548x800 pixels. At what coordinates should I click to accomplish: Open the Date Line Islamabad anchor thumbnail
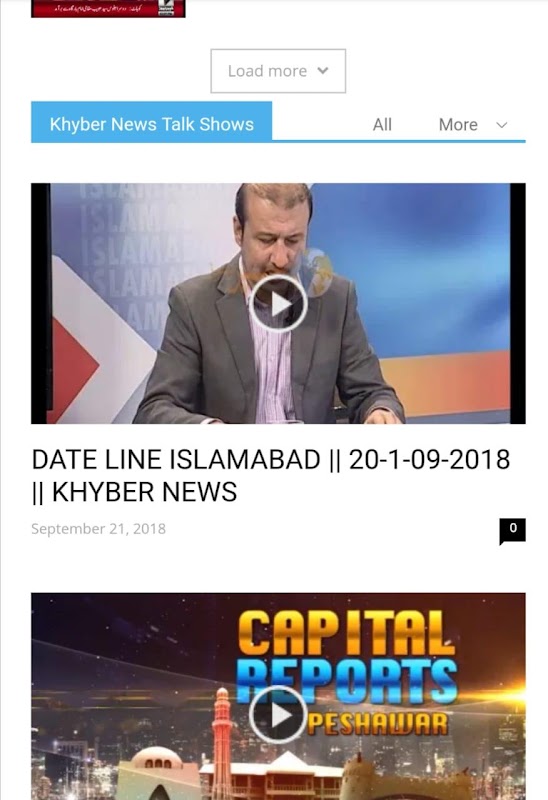[278, 304]
